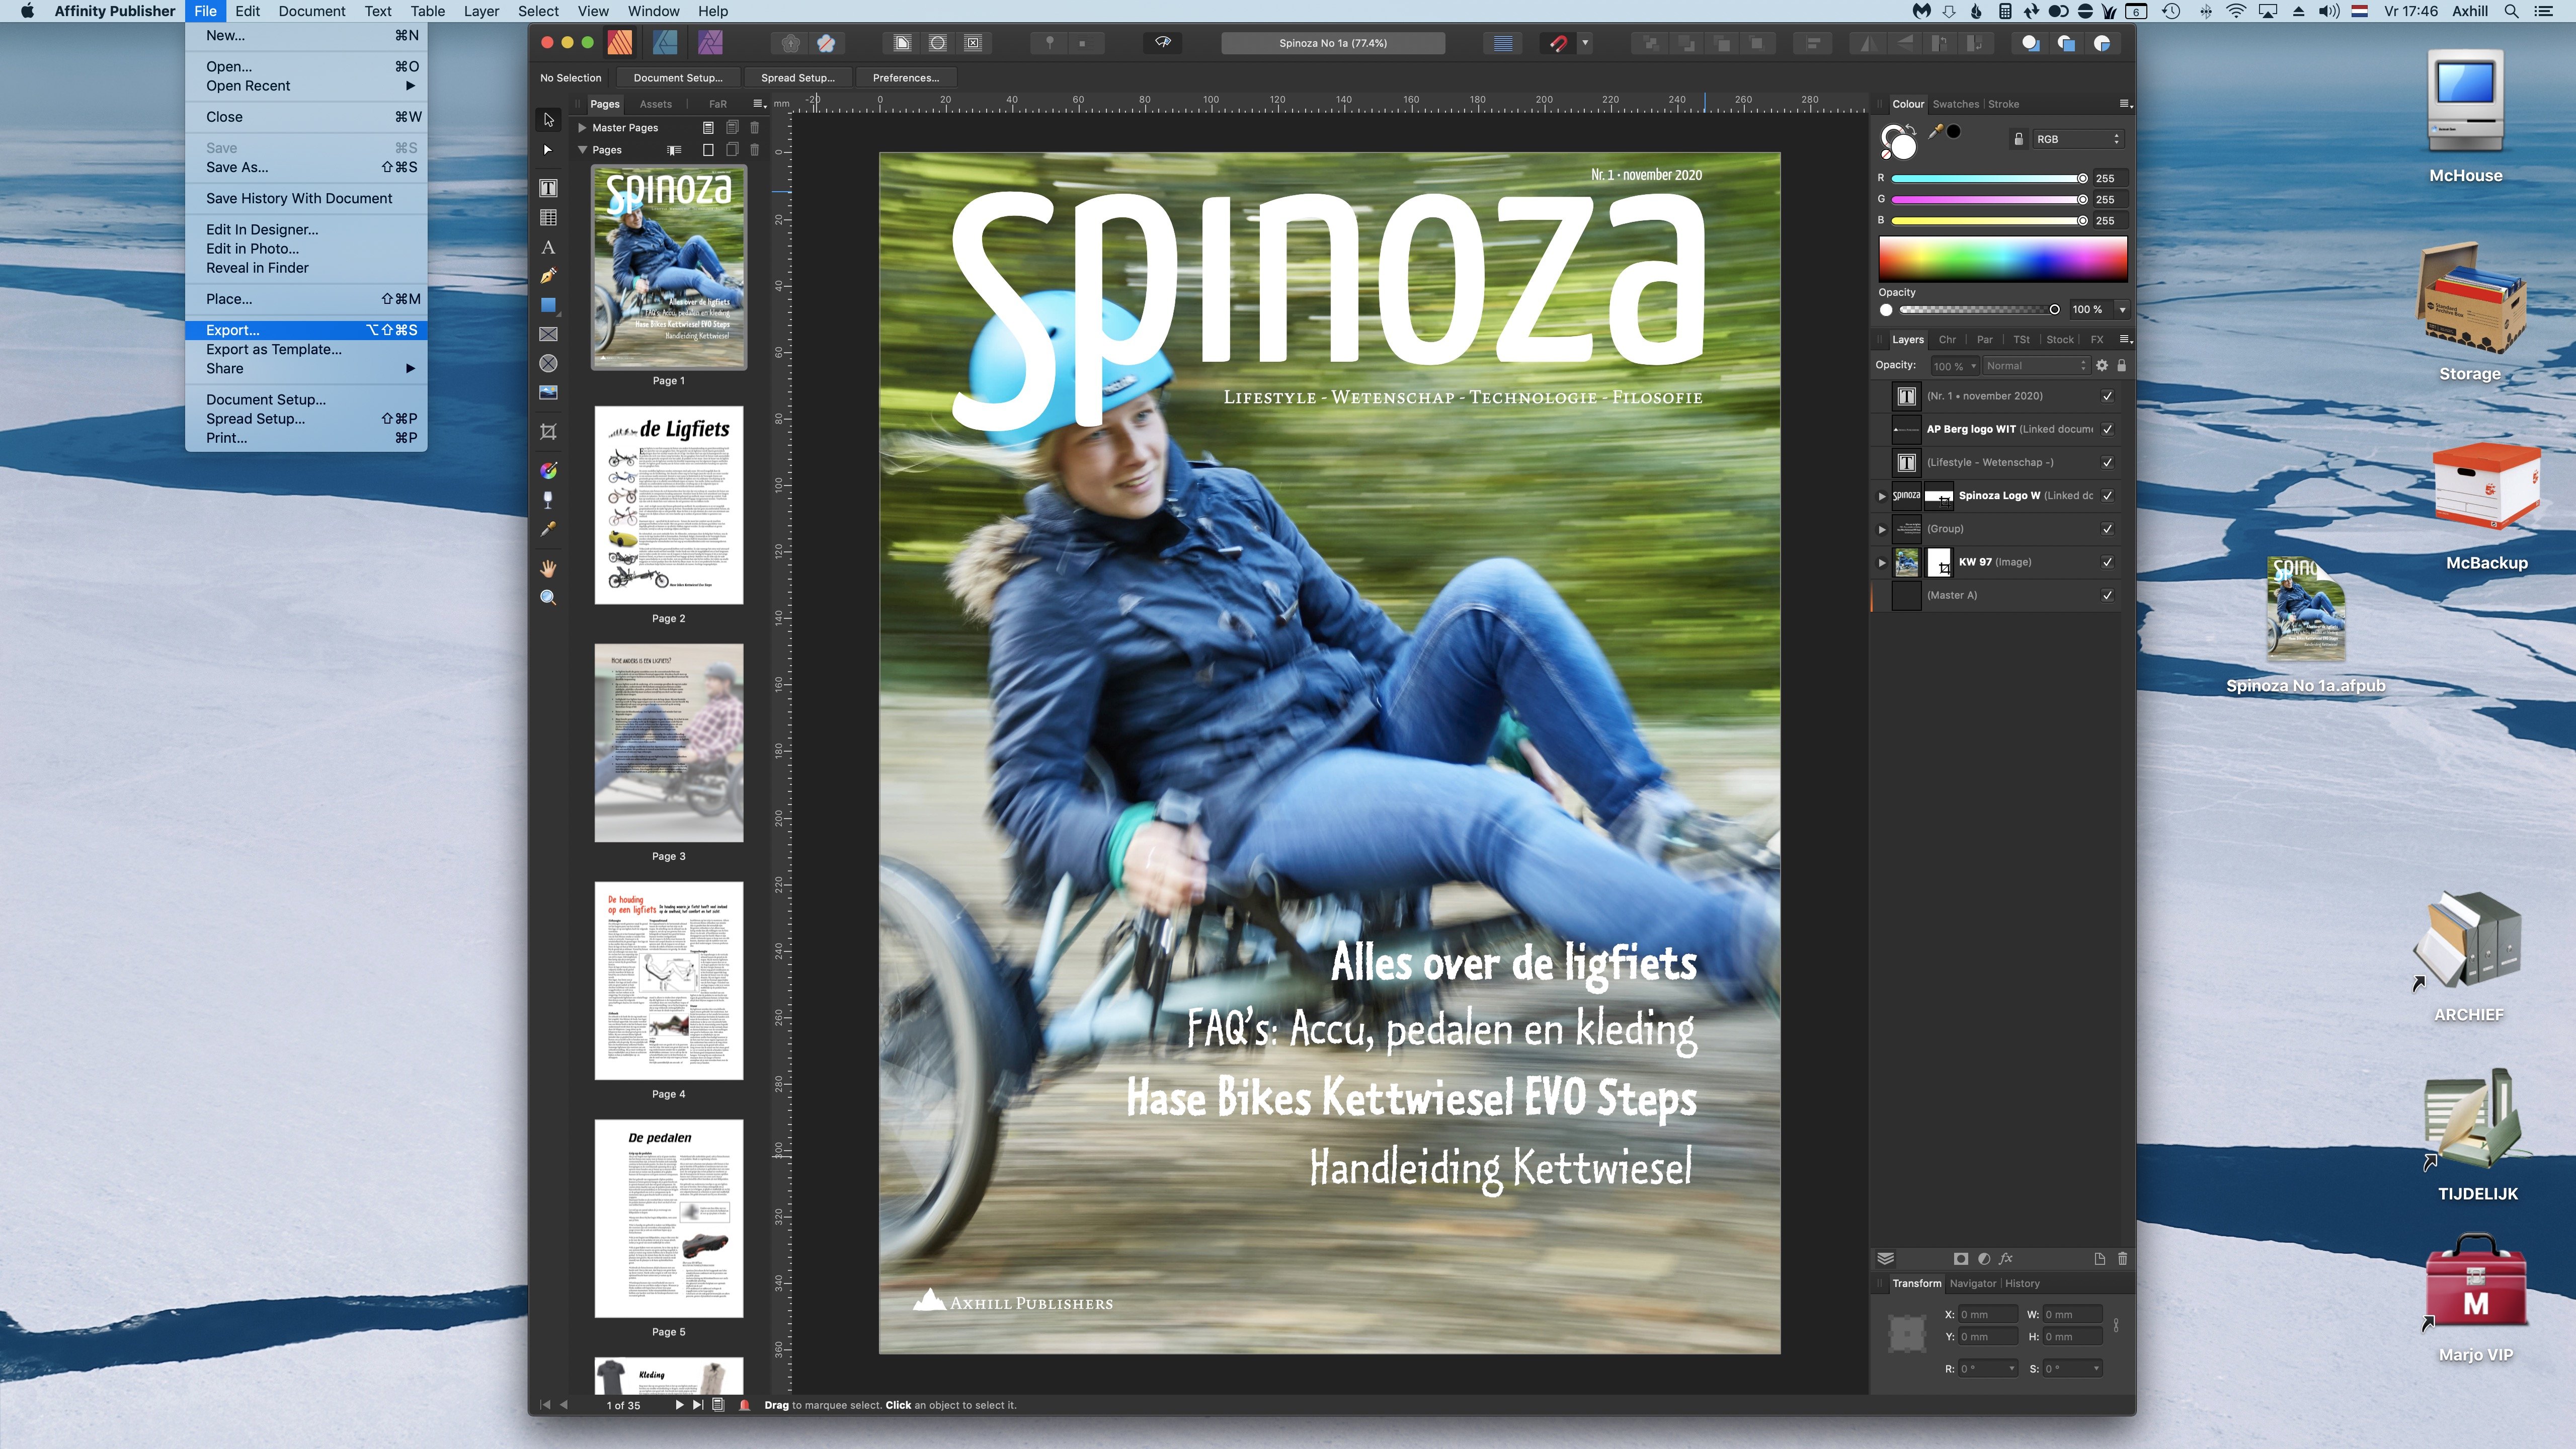
Task: Open the History panel tab
Action: 2022,1284
